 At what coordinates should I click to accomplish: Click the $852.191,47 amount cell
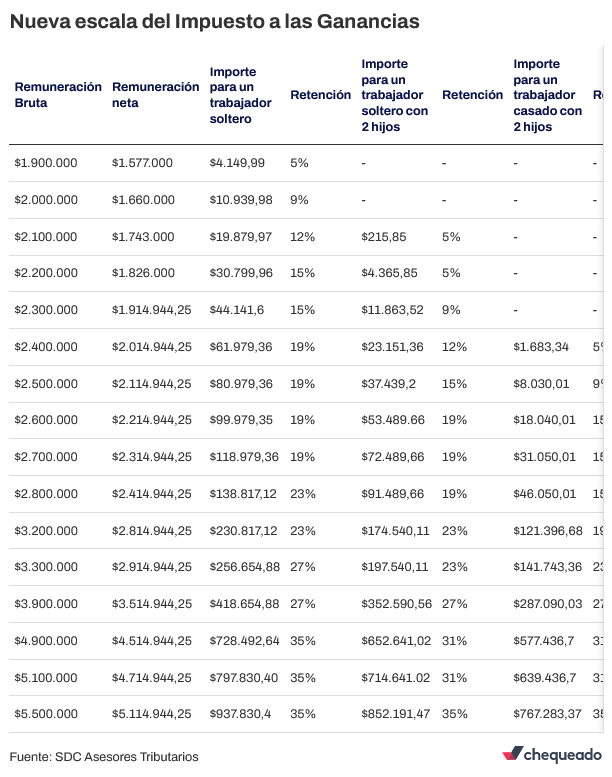[x=396, y=714]
